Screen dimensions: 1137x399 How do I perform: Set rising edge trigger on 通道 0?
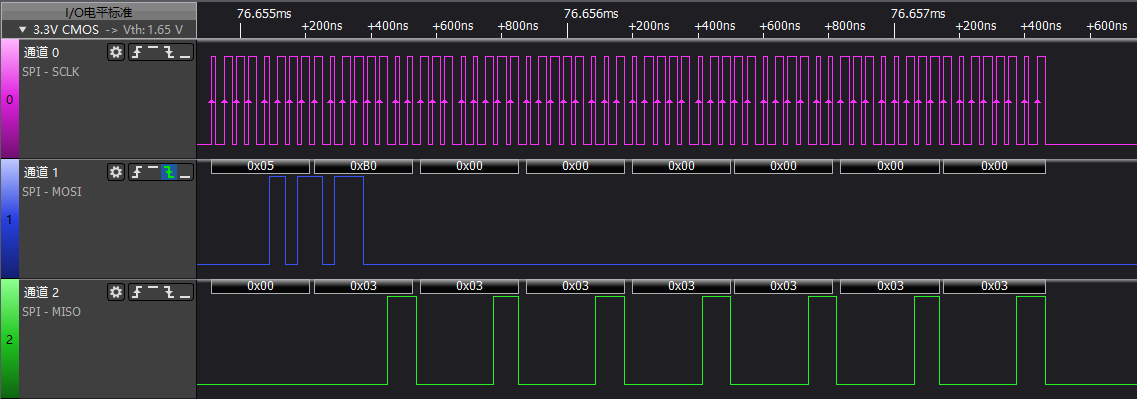pyautogui.click(x=136, y=52)
